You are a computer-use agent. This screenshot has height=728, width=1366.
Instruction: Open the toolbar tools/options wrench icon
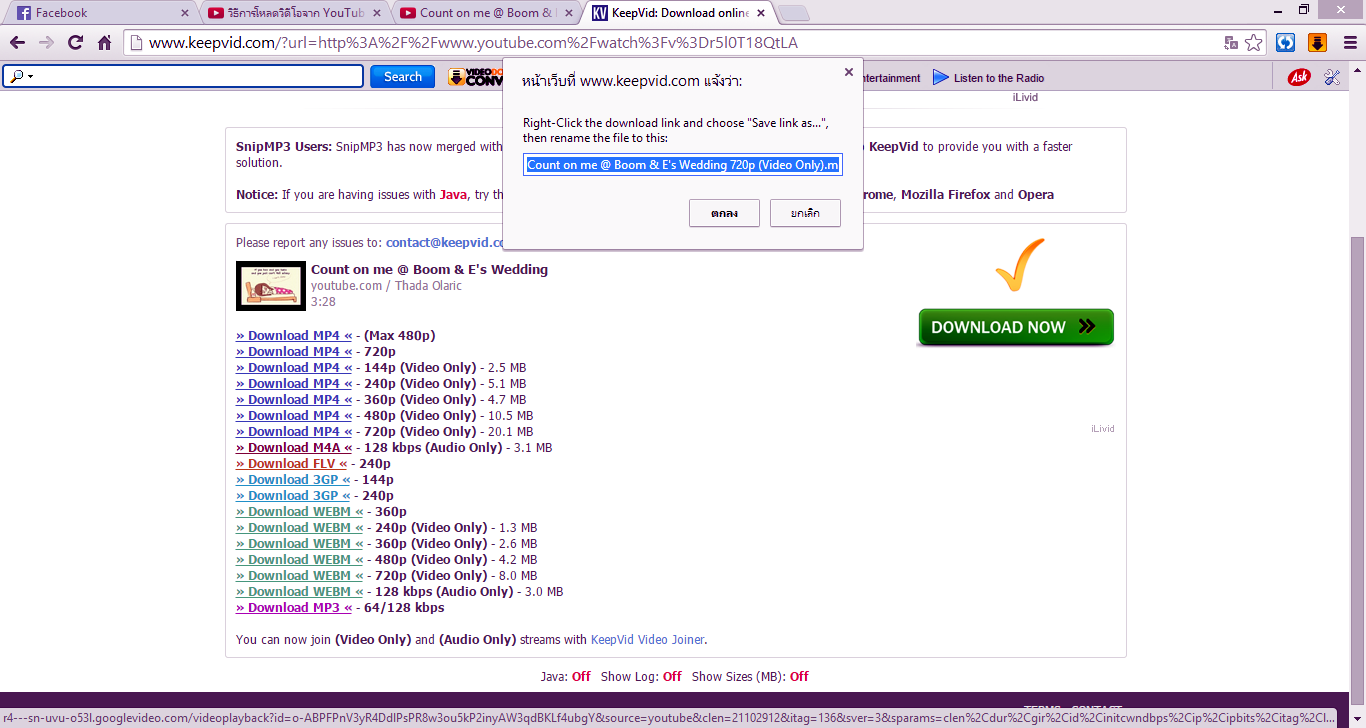(x=1331, y=76)
